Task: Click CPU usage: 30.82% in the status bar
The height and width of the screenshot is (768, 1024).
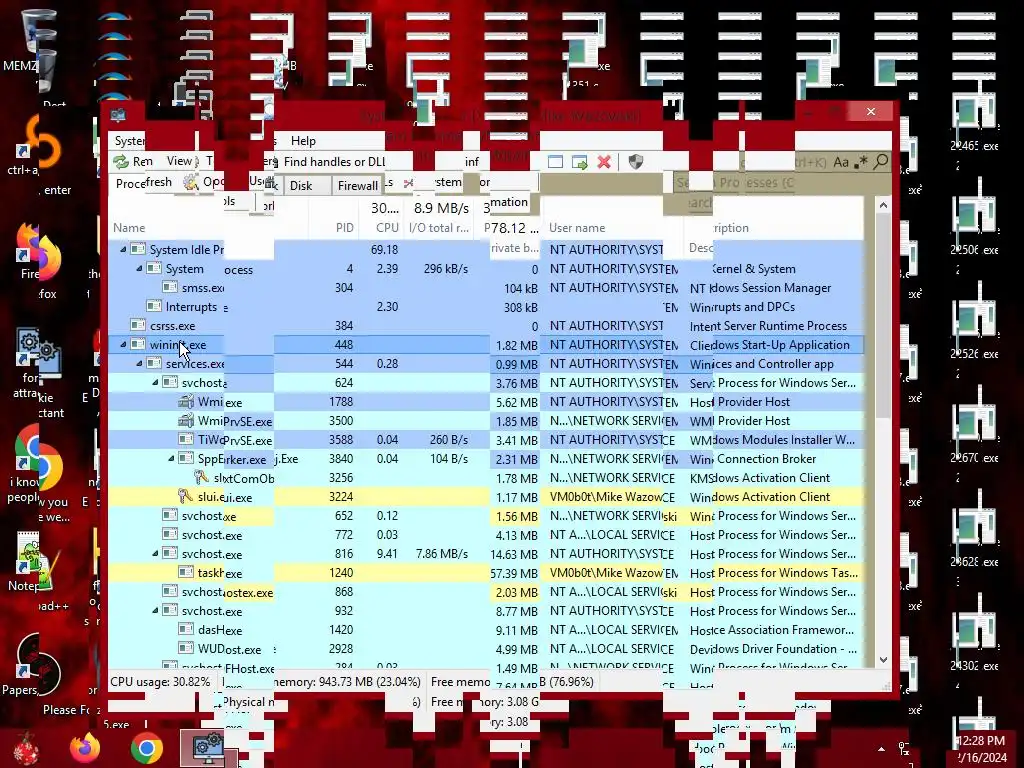Action: point(160,682)
